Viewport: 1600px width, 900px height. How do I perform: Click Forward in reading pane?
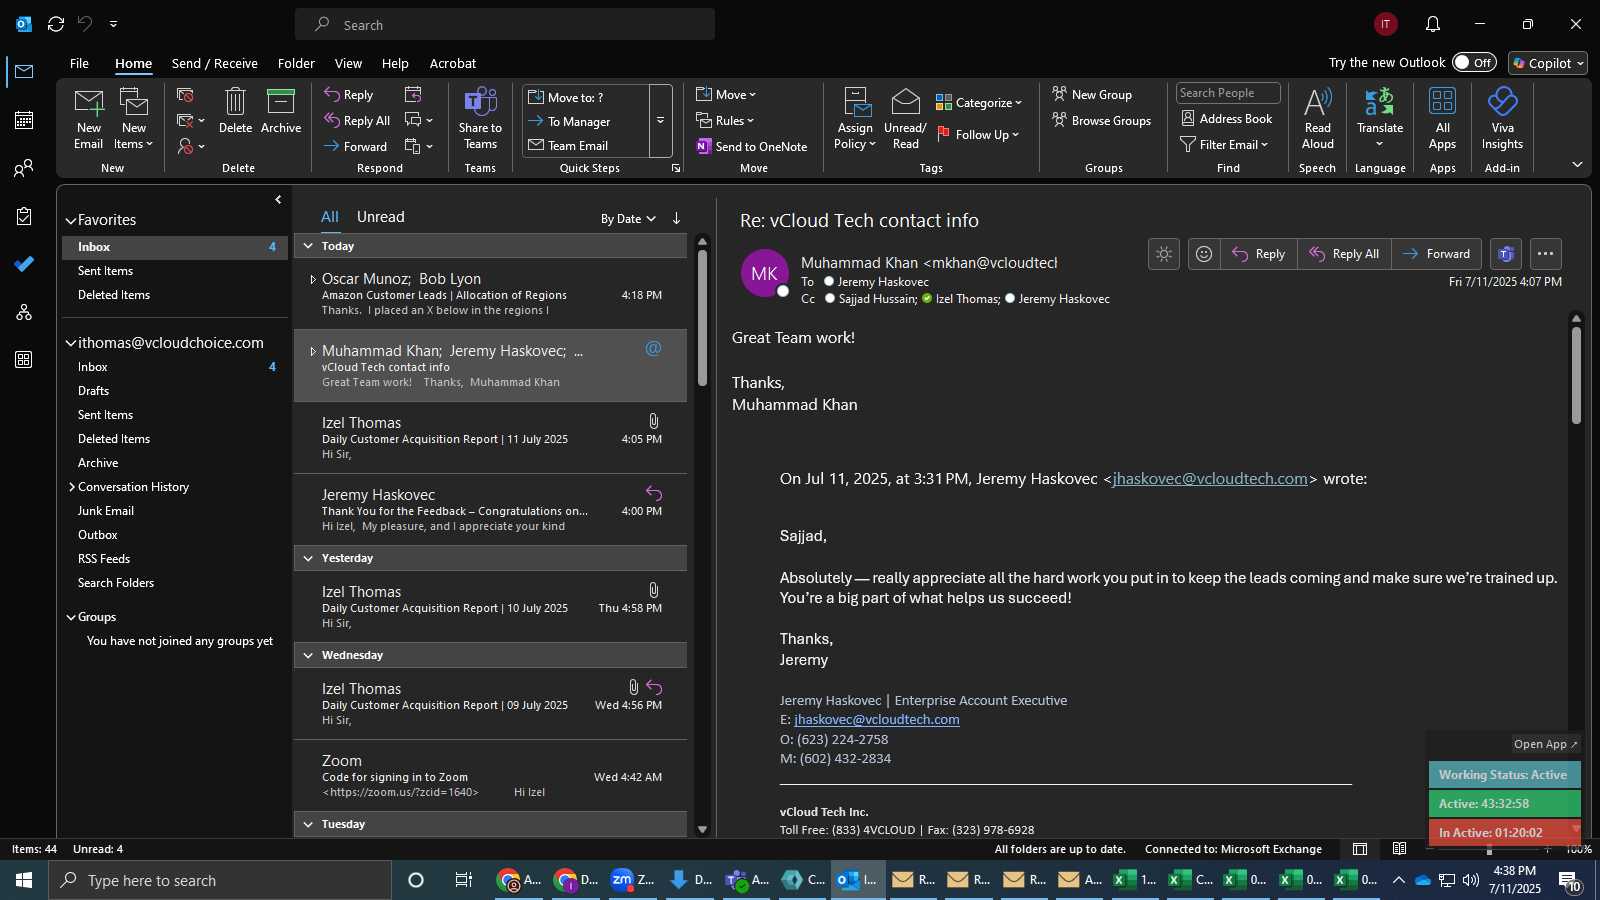1436,254
